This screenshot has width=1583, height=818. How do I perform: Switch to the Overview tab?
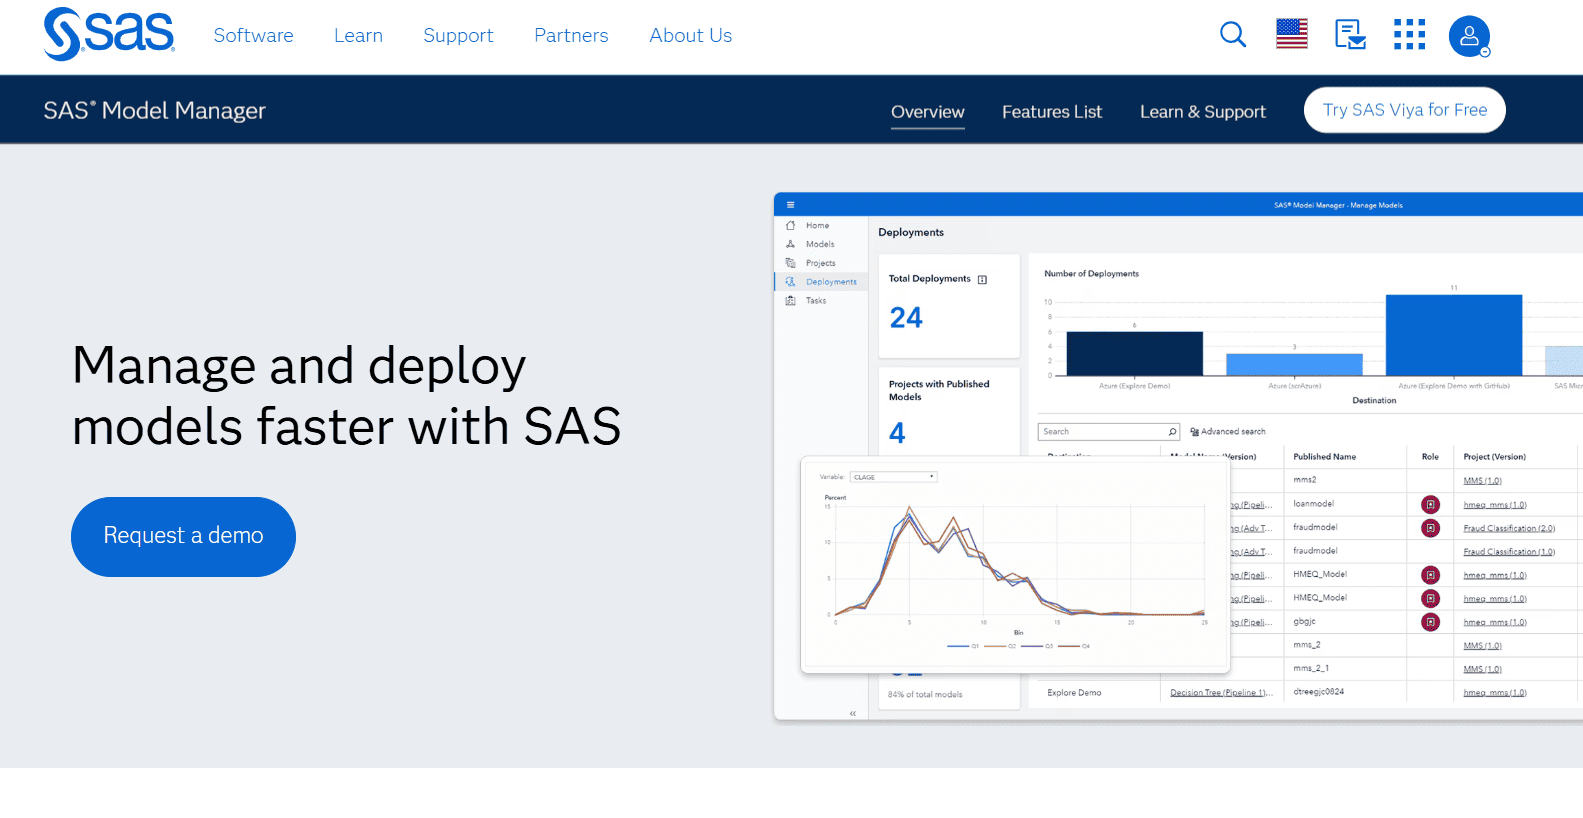[928, 112]
